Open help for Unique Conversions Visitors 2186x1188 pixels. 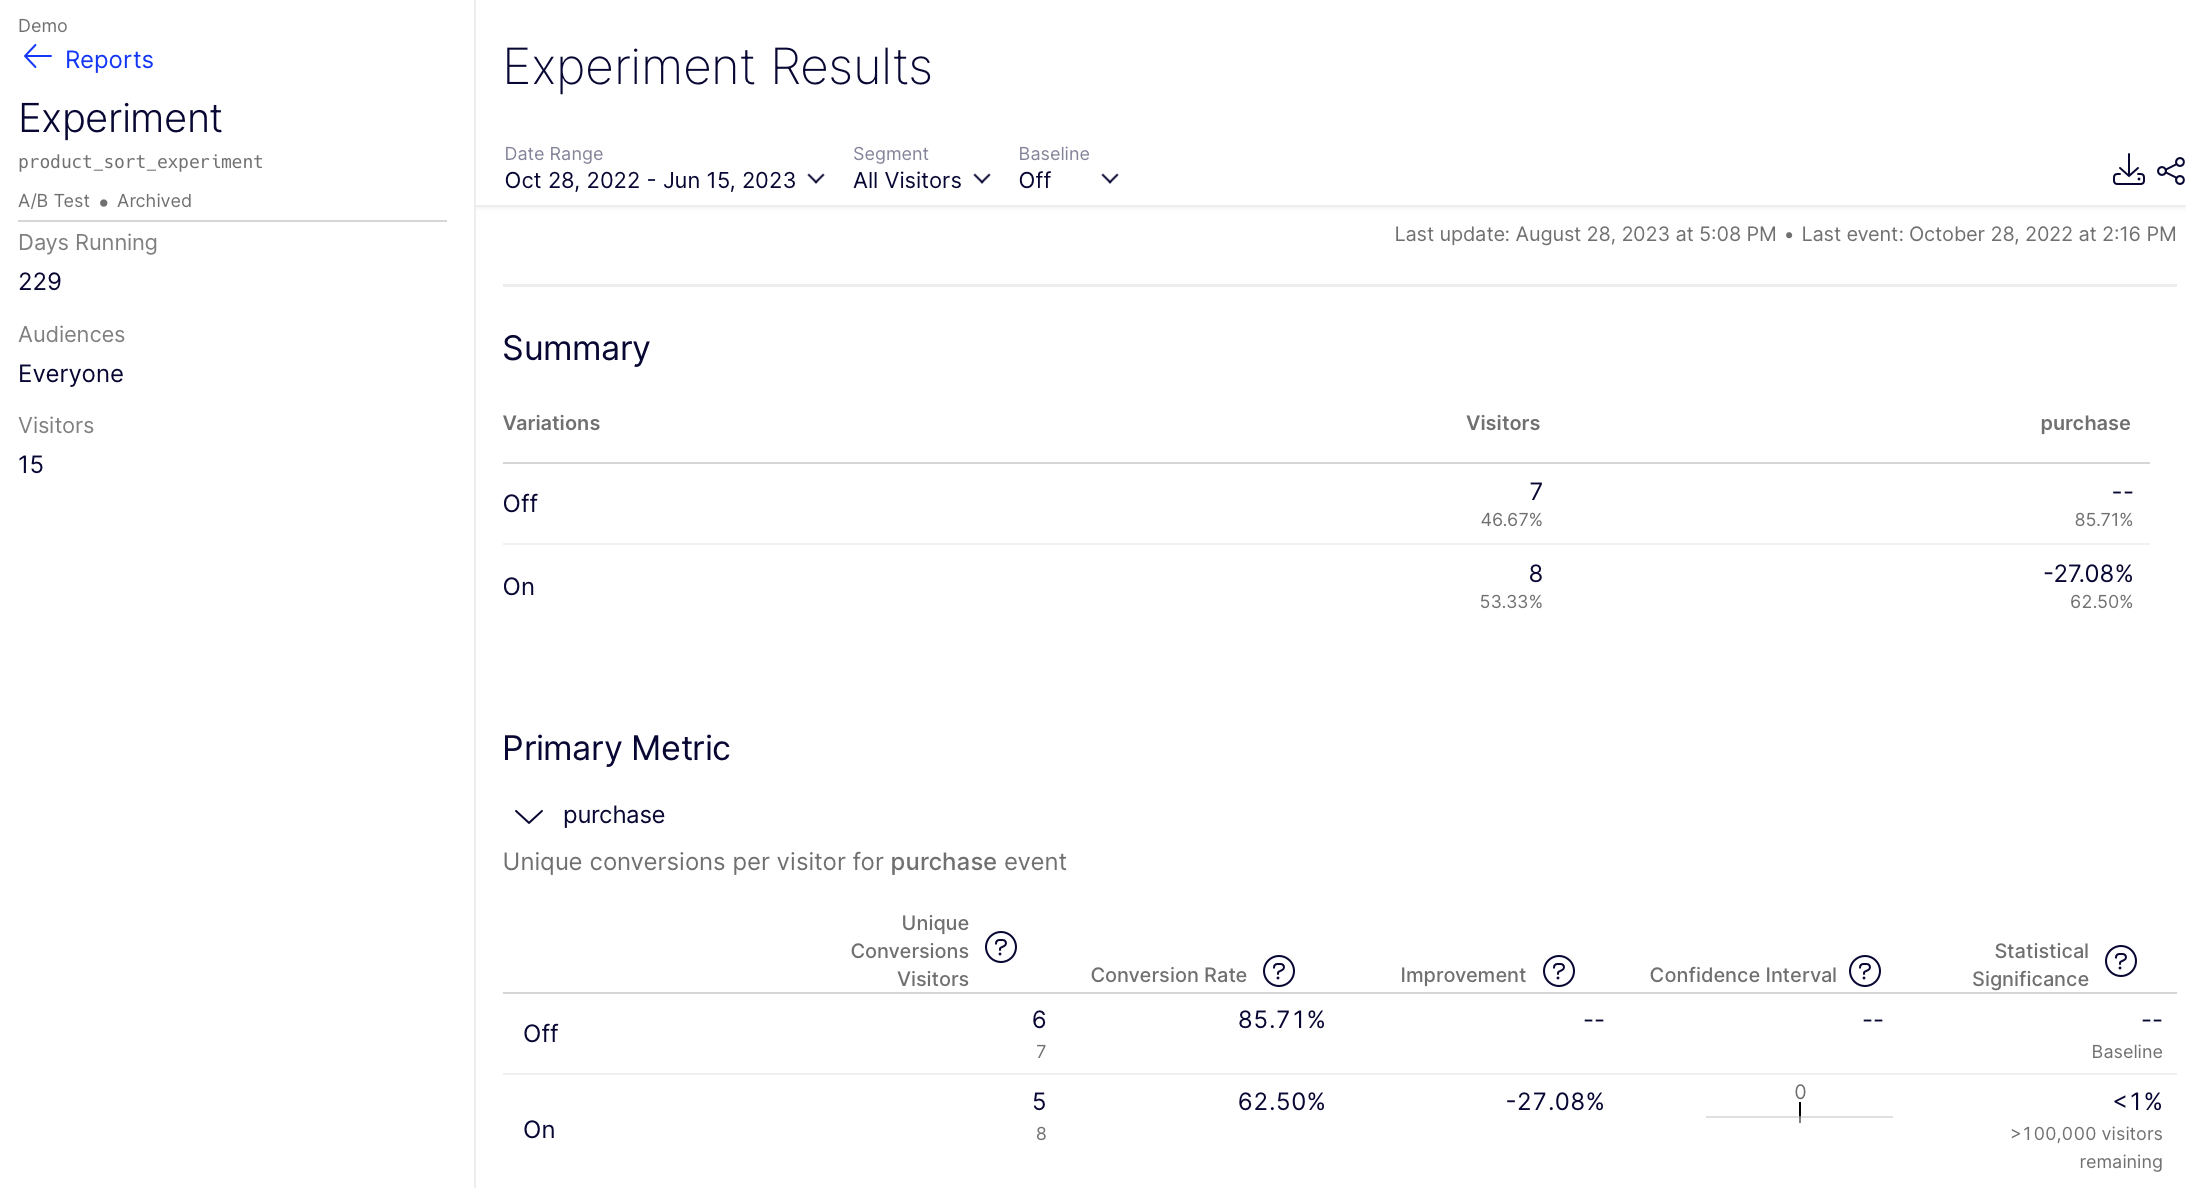(x=1000, y=947)
